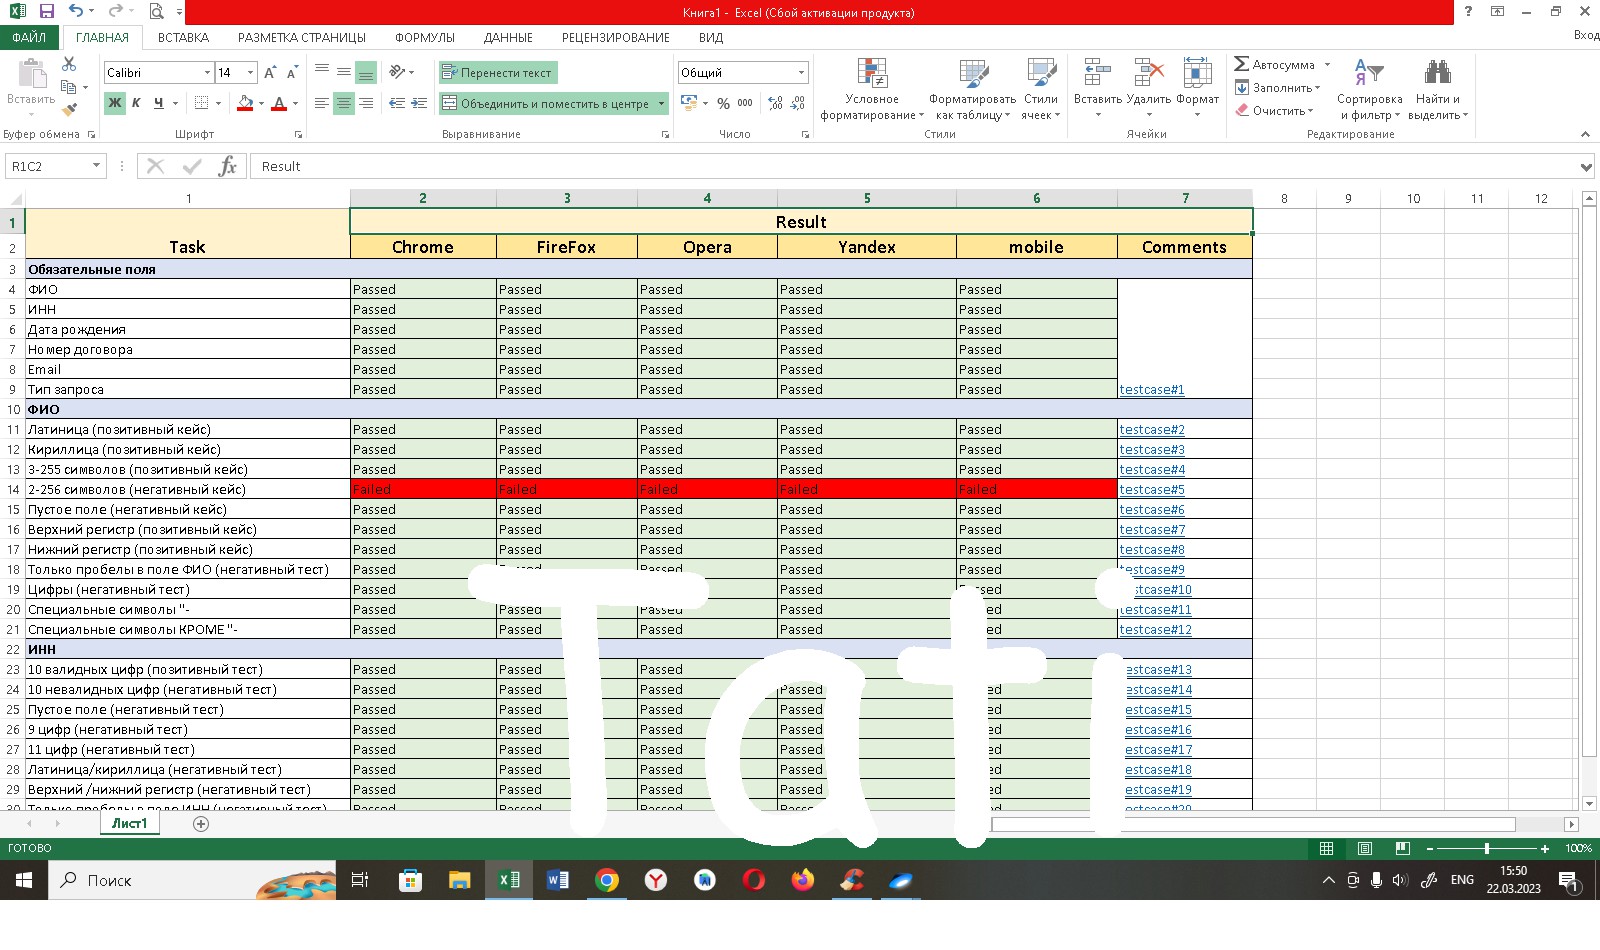The width and height of the screenshot is (1600, 950).
Task: Open Word from the Windows taskbar
Action: point(558,880)
